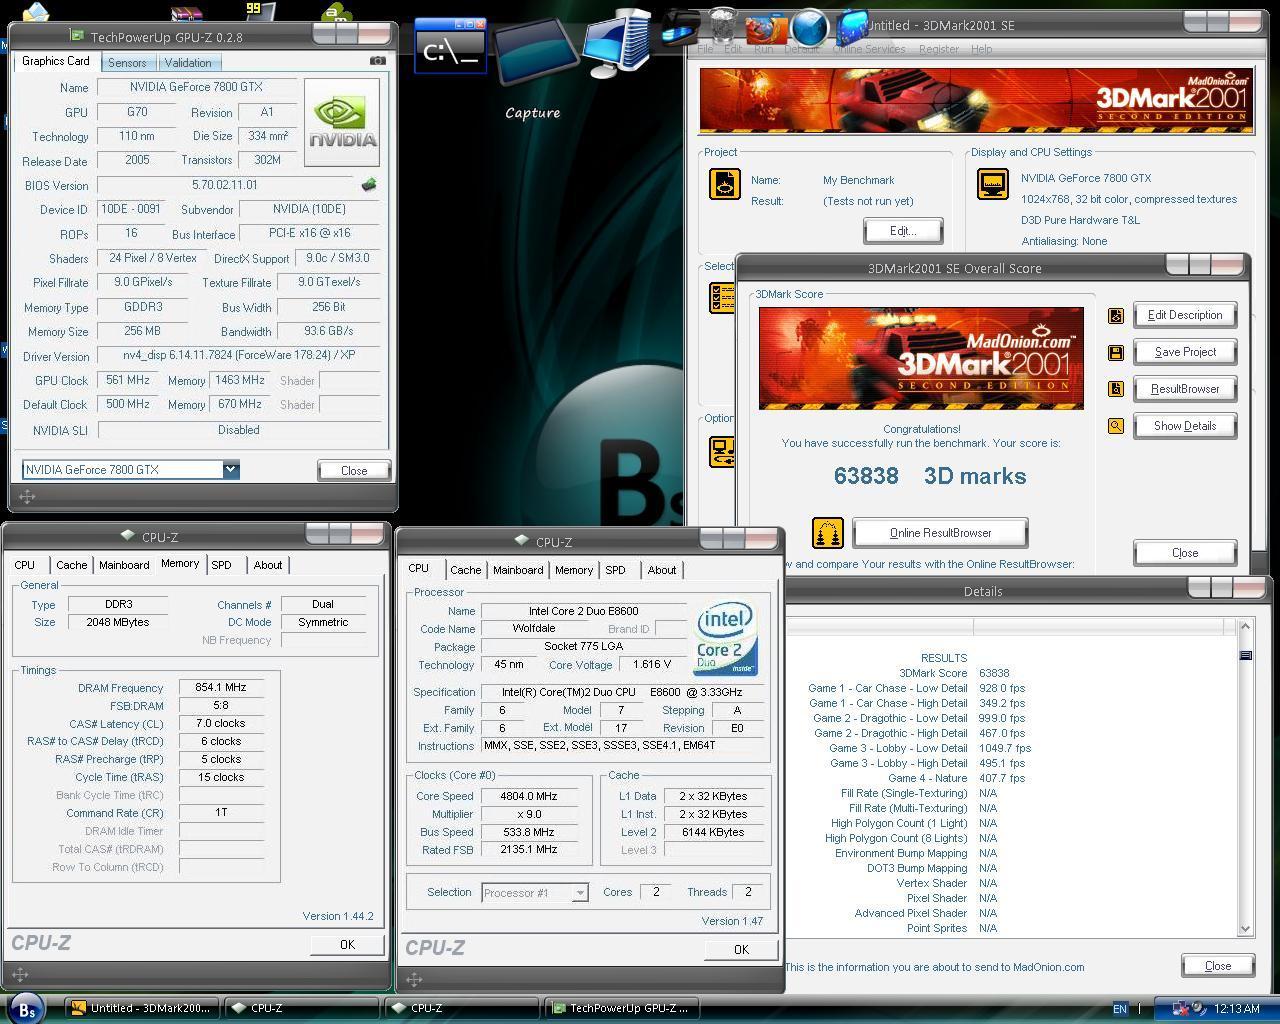Click the Save Project button

[1185, 352]
